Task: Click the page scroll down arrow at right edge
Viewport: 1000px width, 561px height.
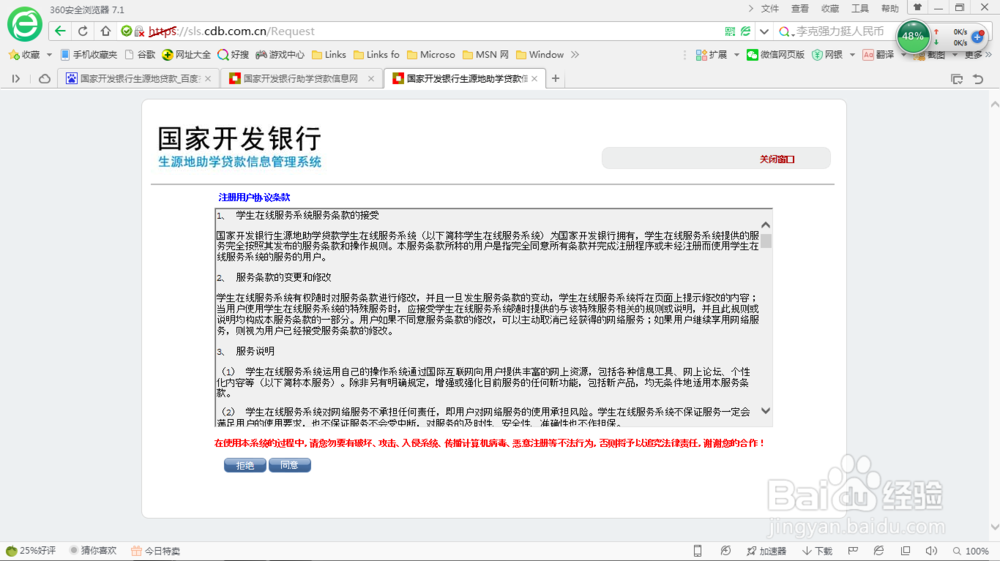Action: point(994,528)
